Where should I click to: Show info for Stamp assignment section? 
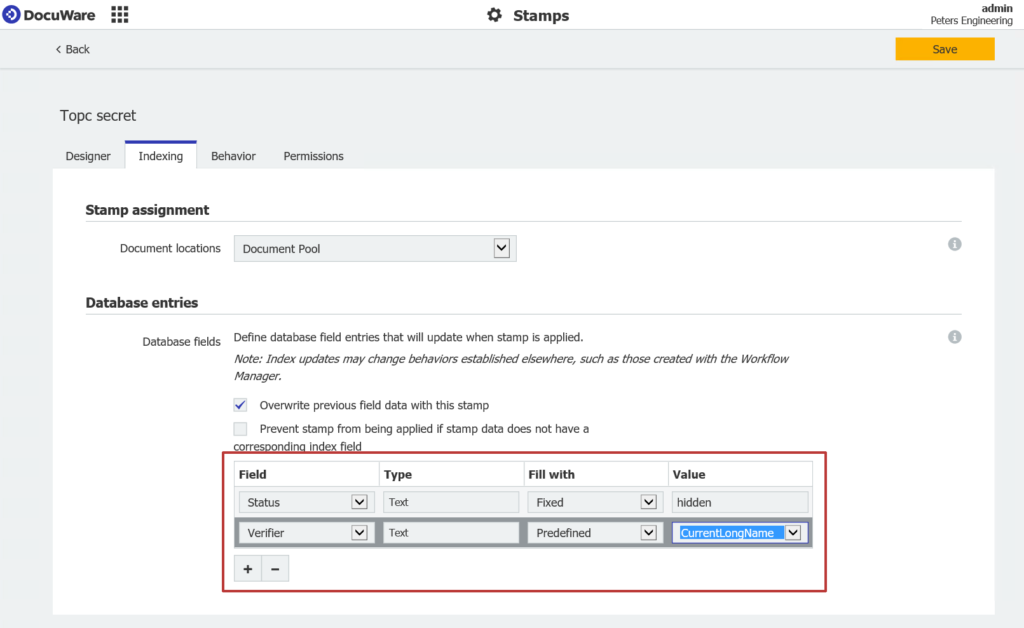(x=954, y=244)
